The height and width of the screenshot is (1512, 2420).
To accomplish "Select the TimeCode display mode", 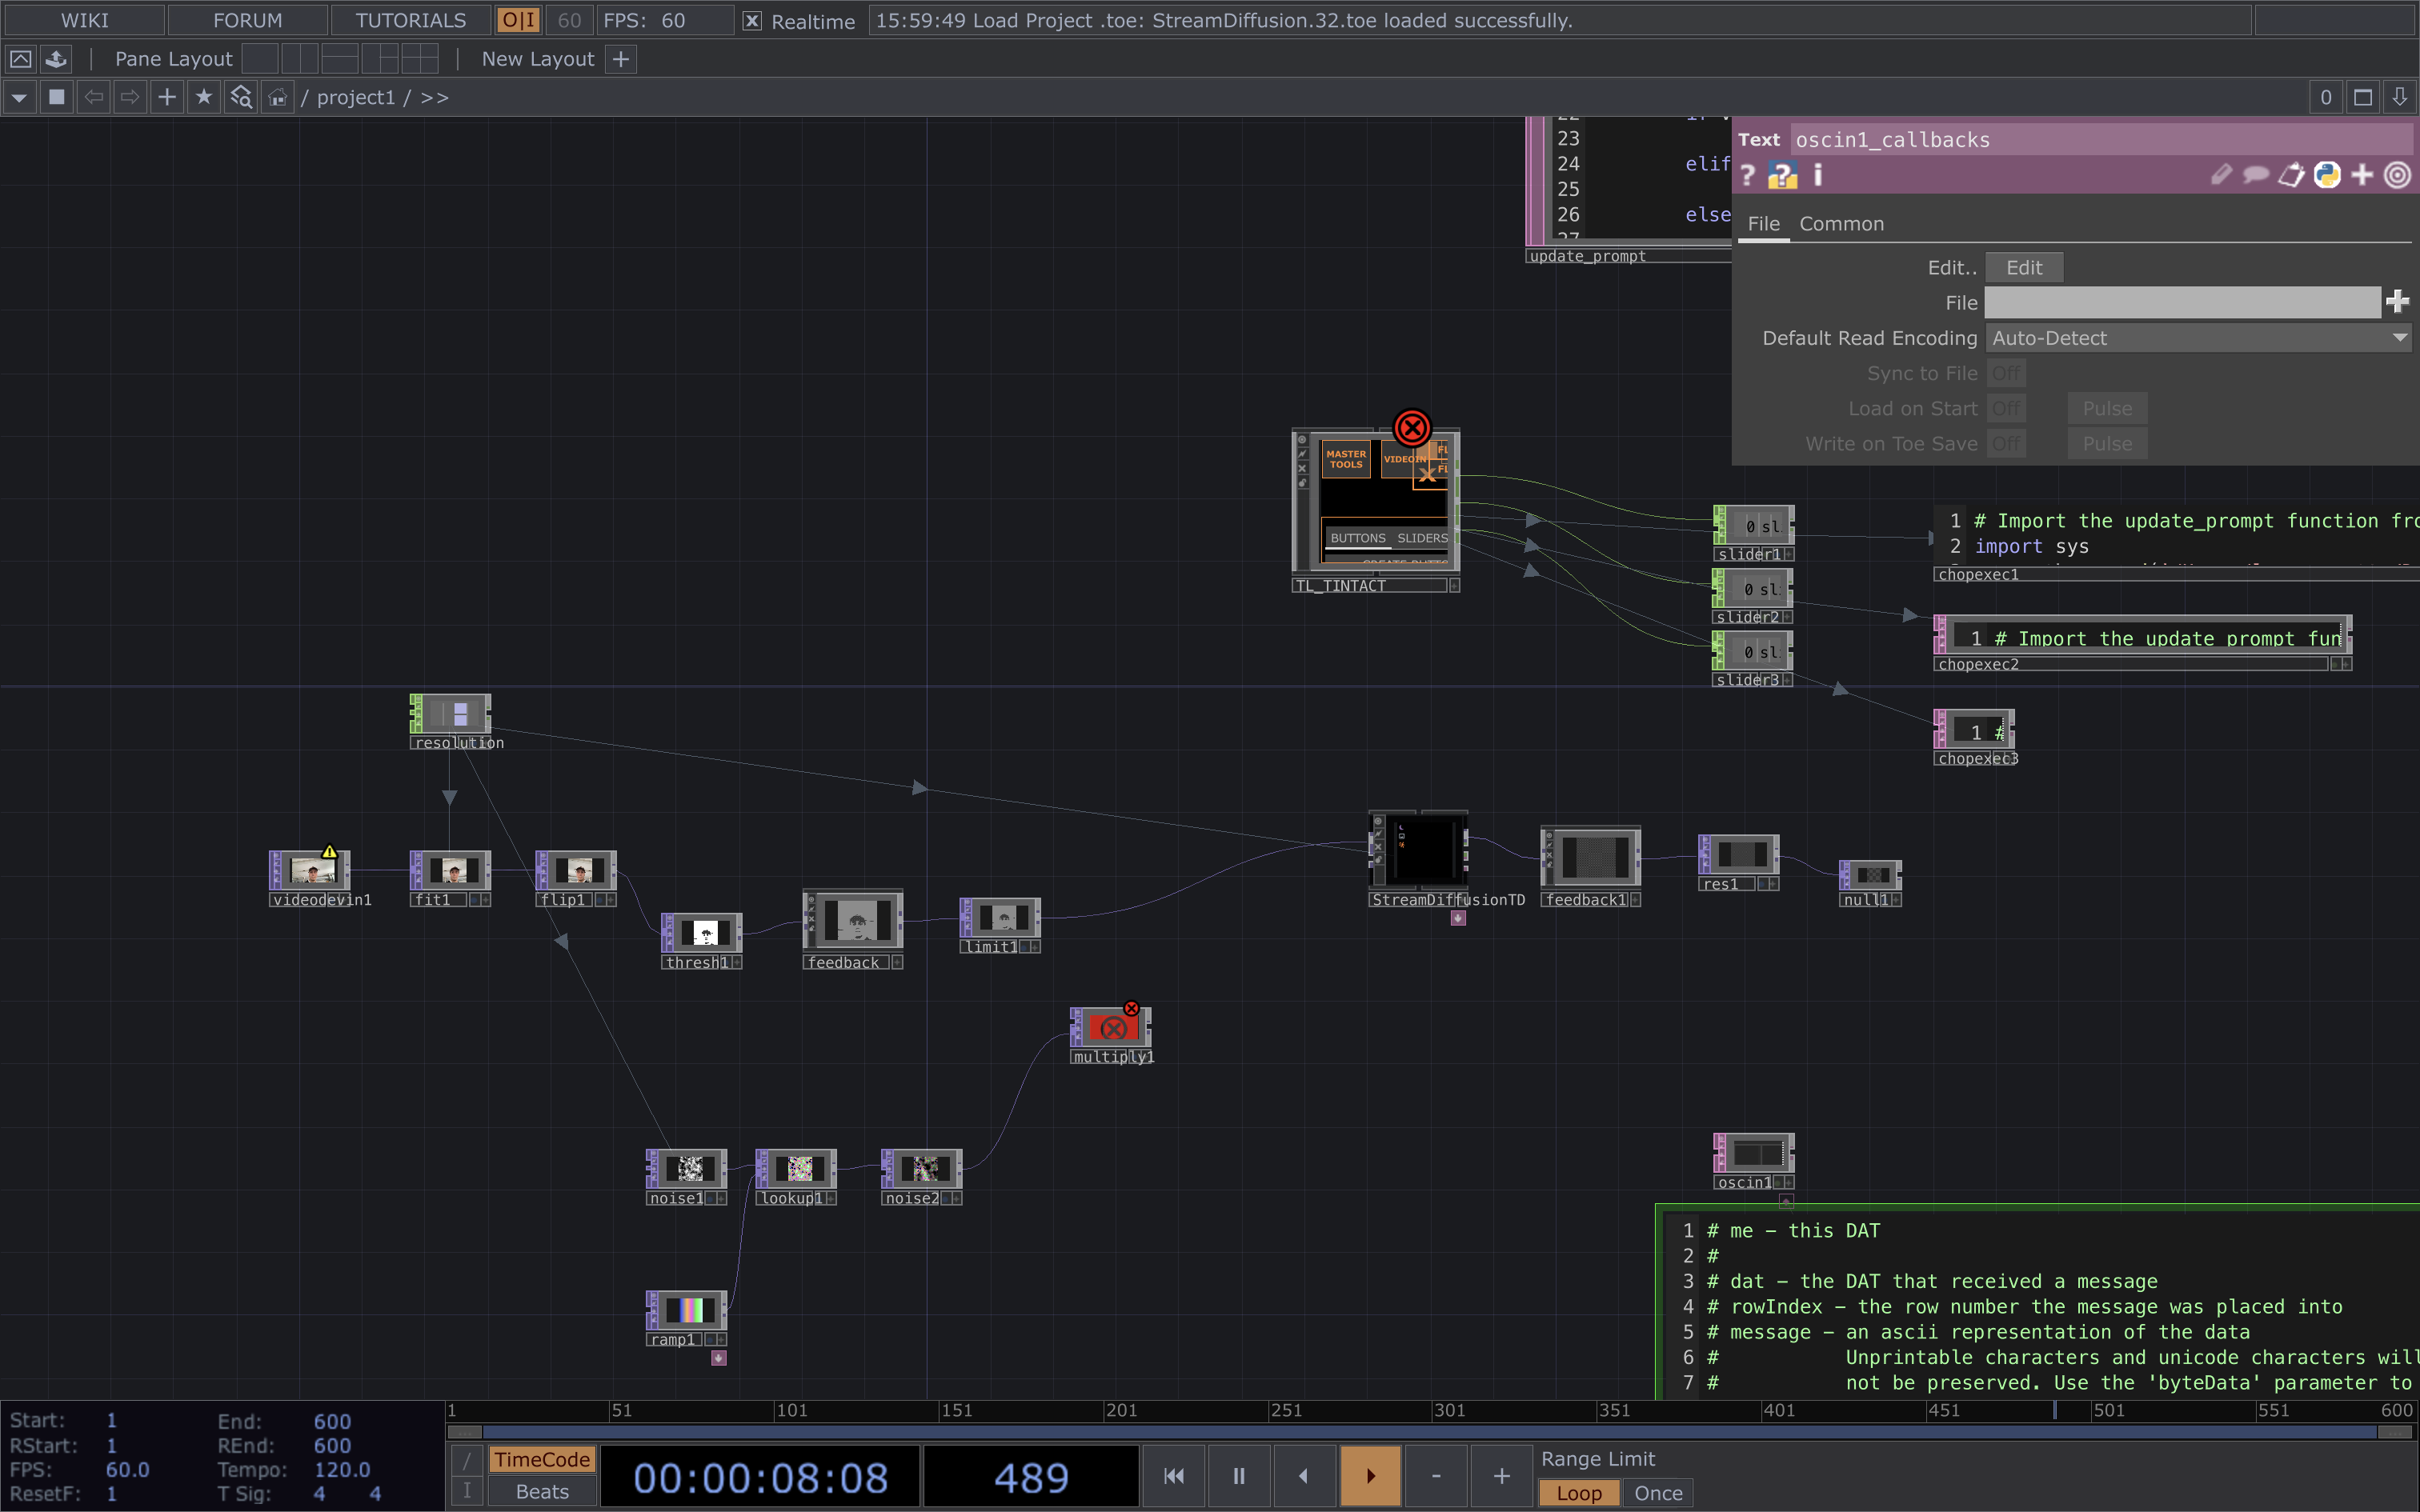I will (x=542, y=1460).
